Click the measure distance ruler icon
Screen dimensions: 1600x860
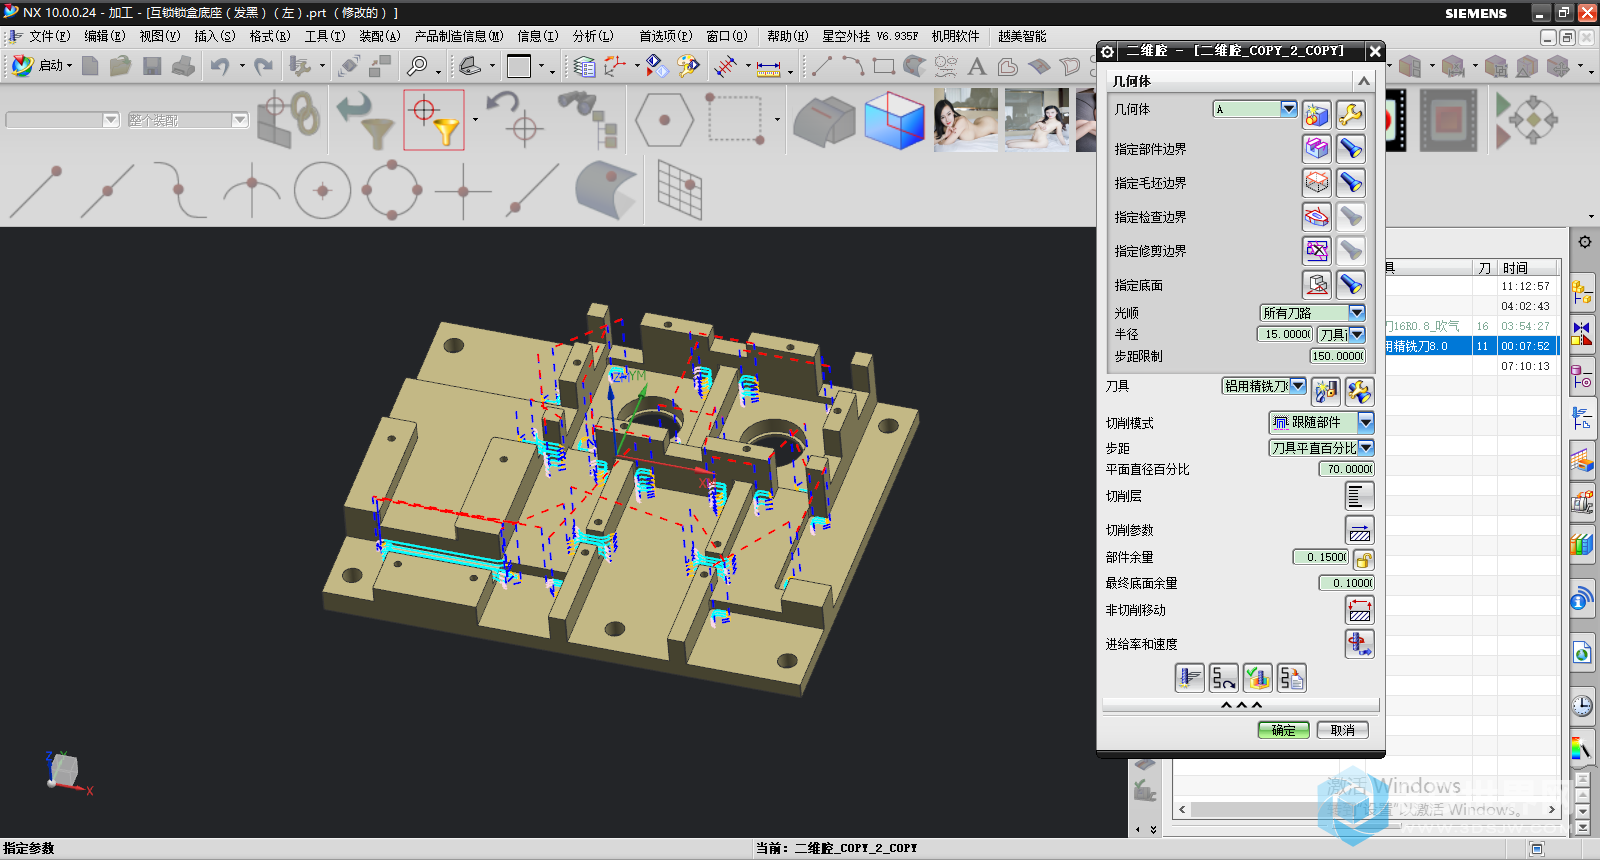coord(768,68)
